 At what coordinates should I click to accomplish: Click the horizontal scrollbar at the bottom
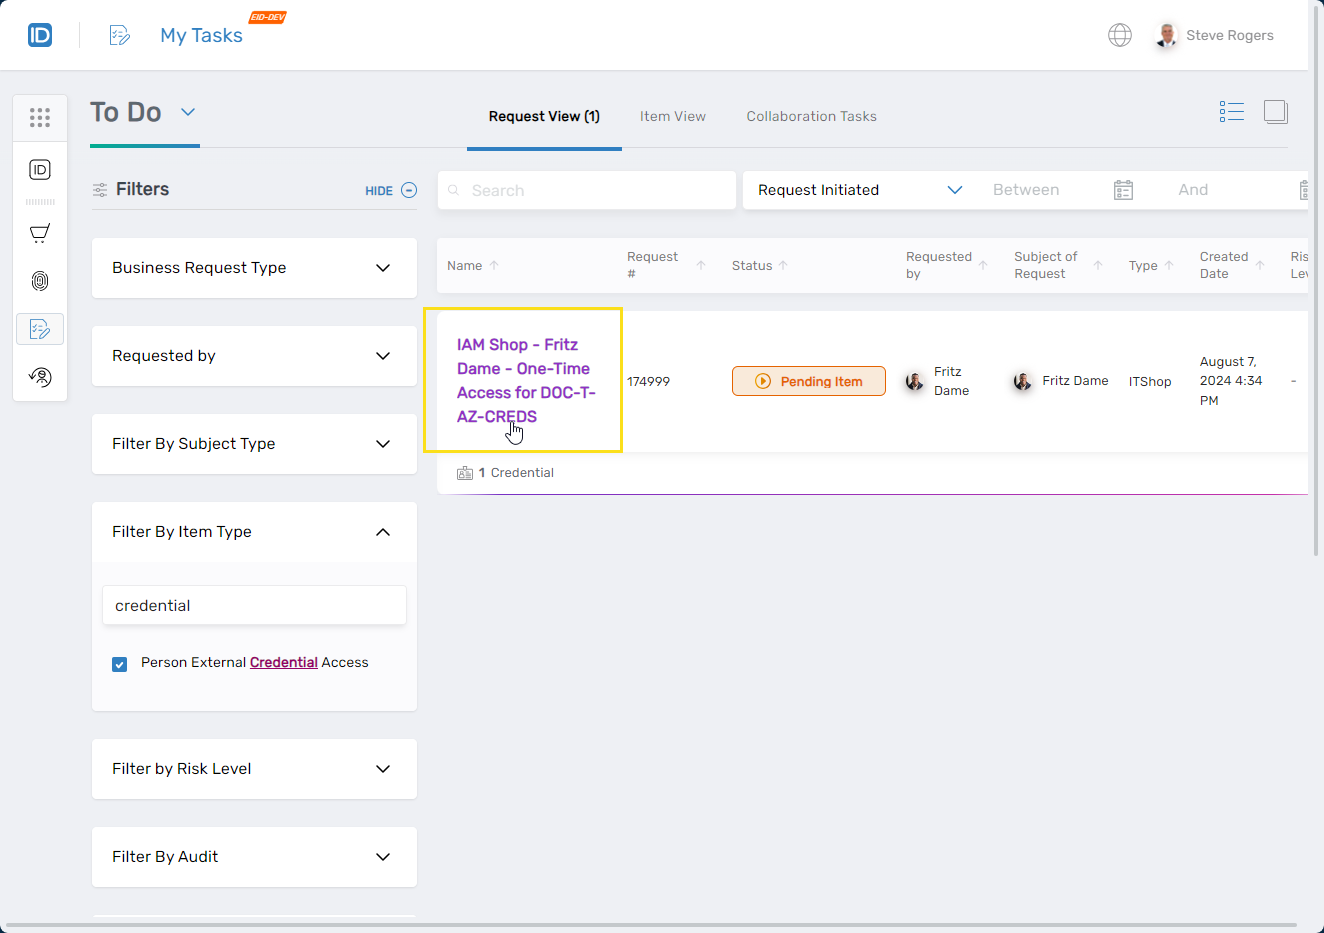click(650, 926)
